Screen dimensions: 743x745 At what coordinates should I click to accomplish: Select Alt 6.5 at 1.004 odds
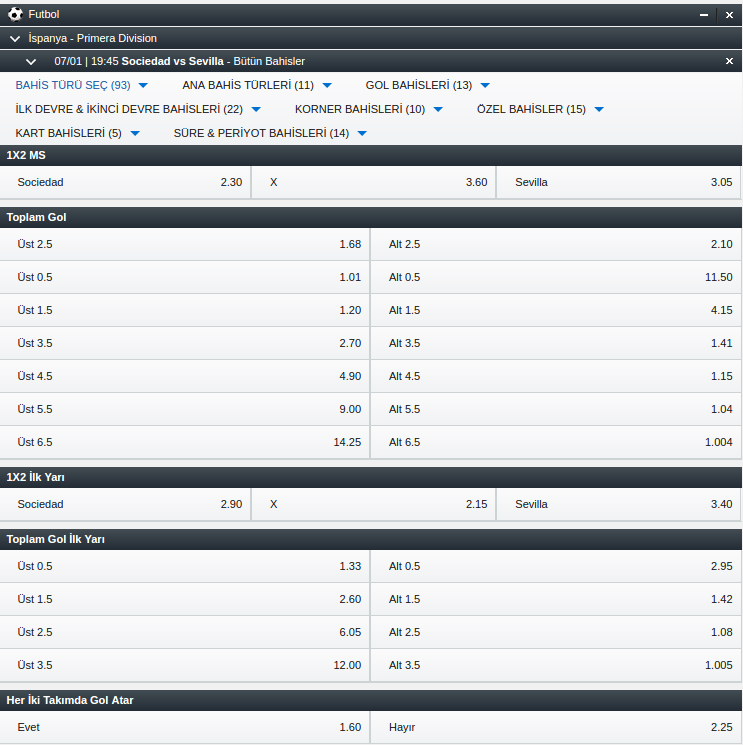[x=556, y=442]
